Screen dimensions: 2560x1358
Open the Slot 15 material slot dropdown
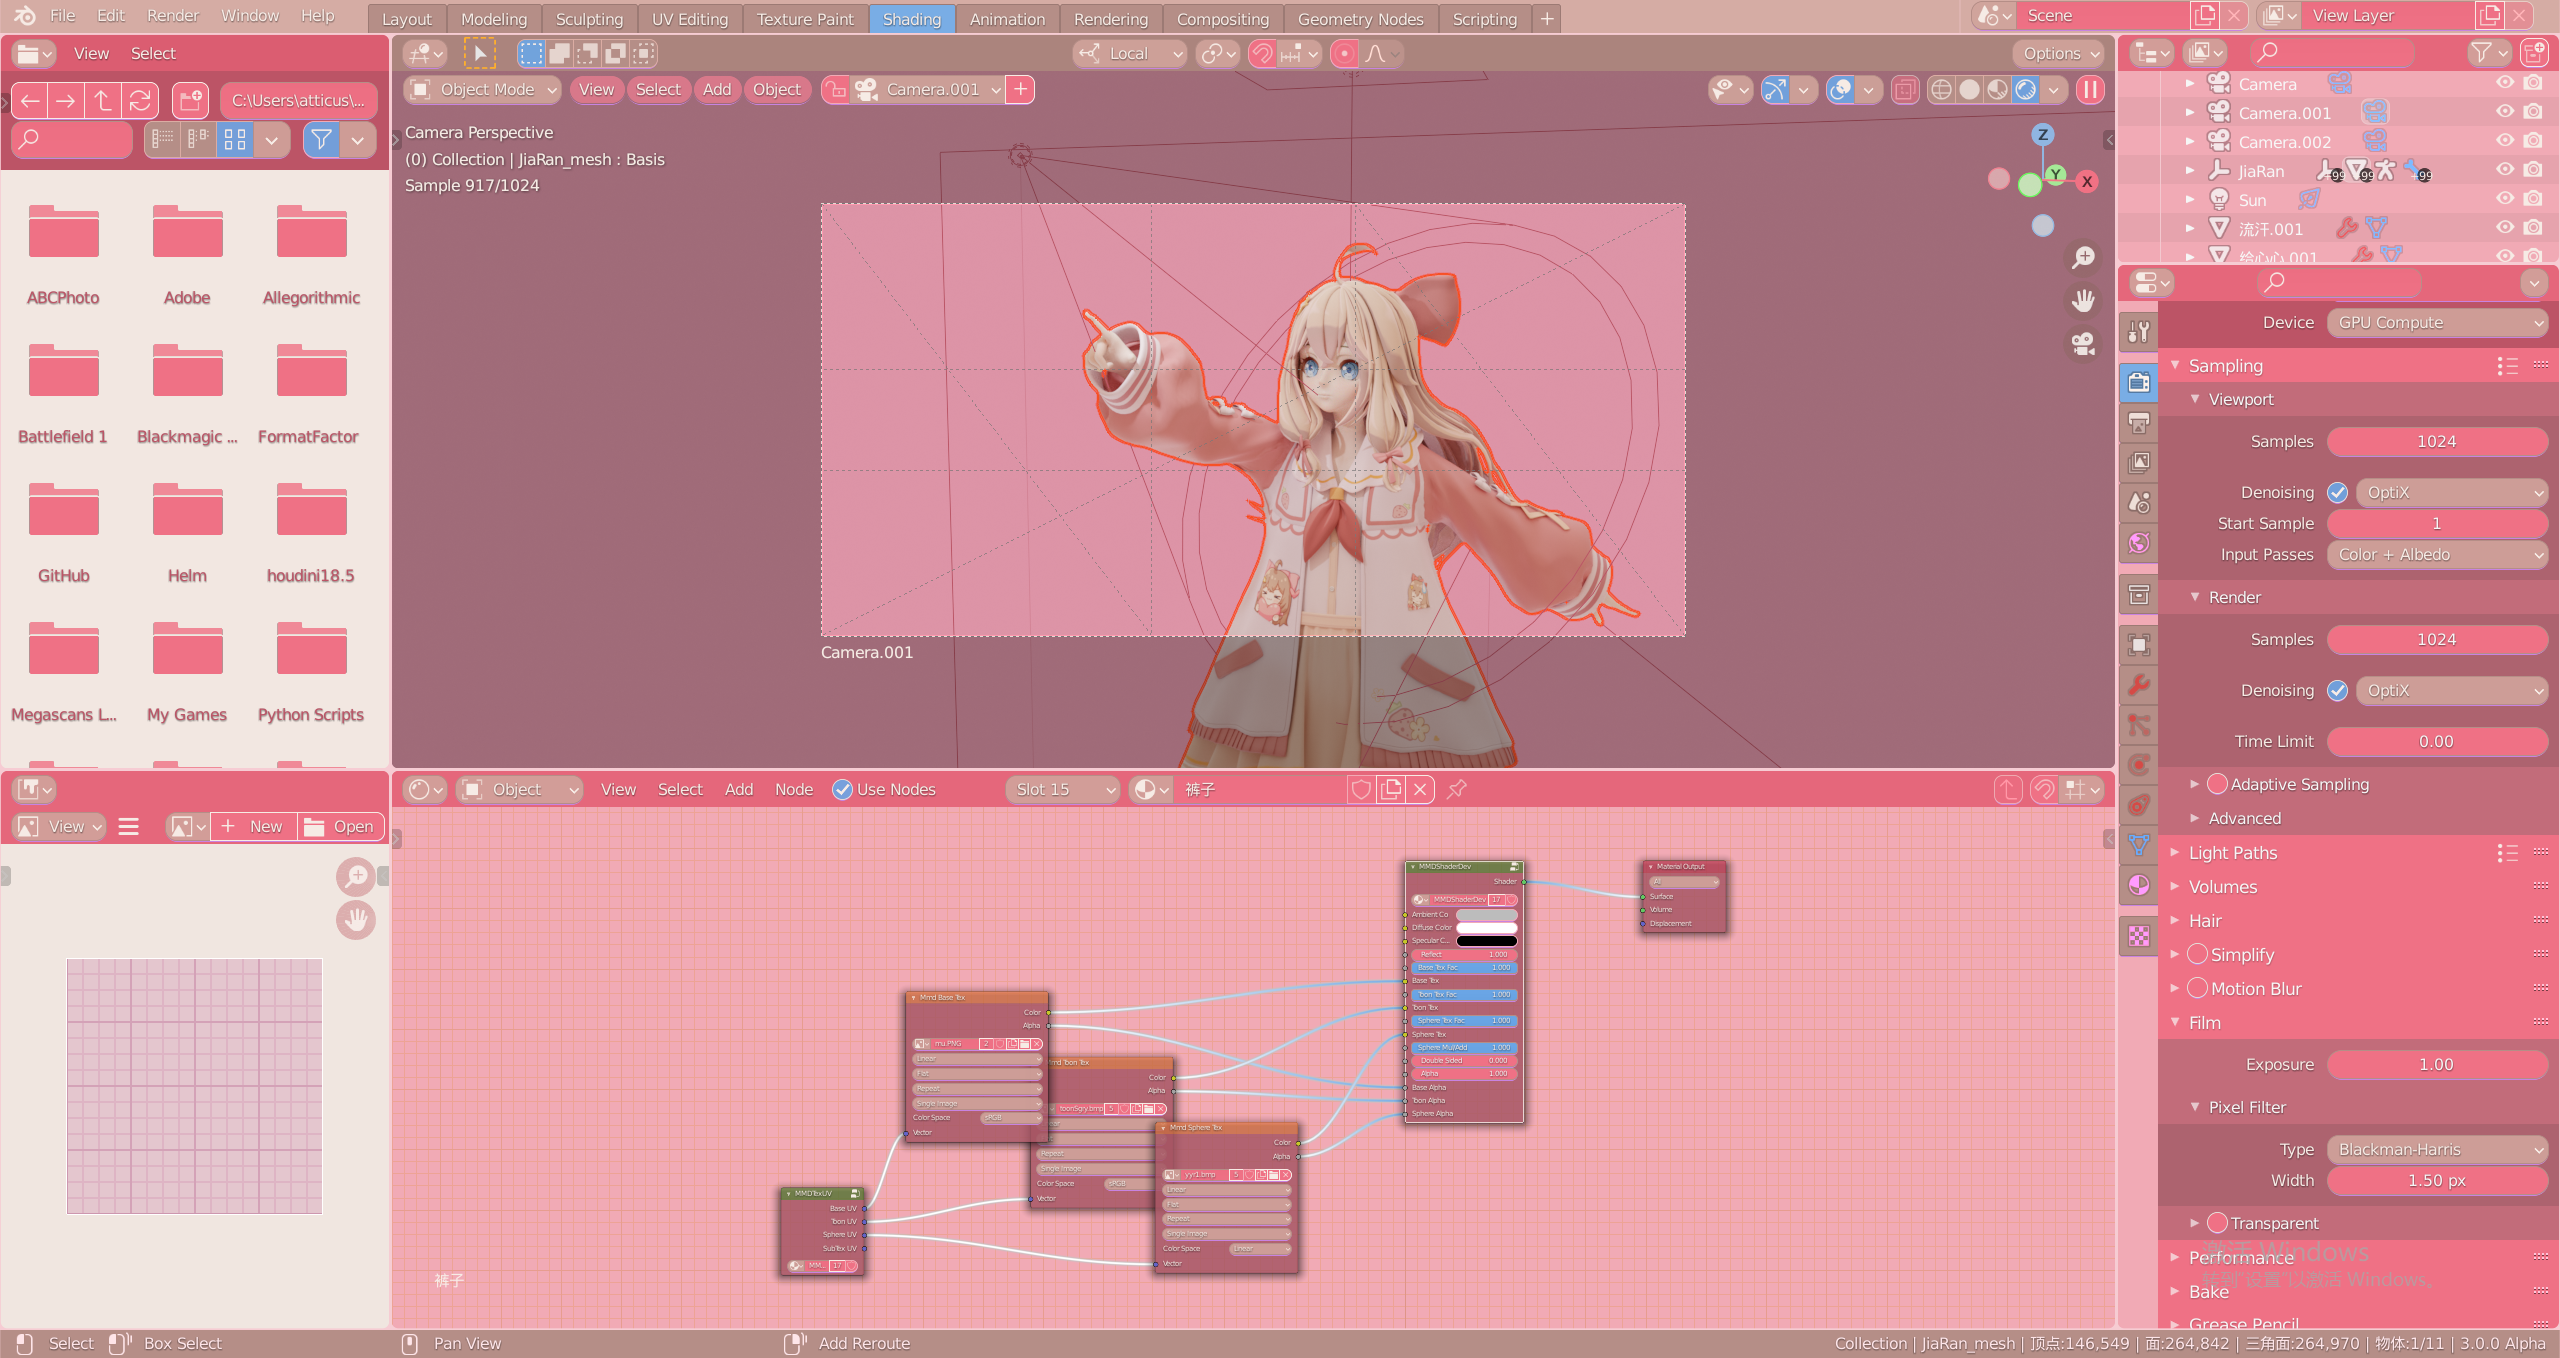(1063, 789)
